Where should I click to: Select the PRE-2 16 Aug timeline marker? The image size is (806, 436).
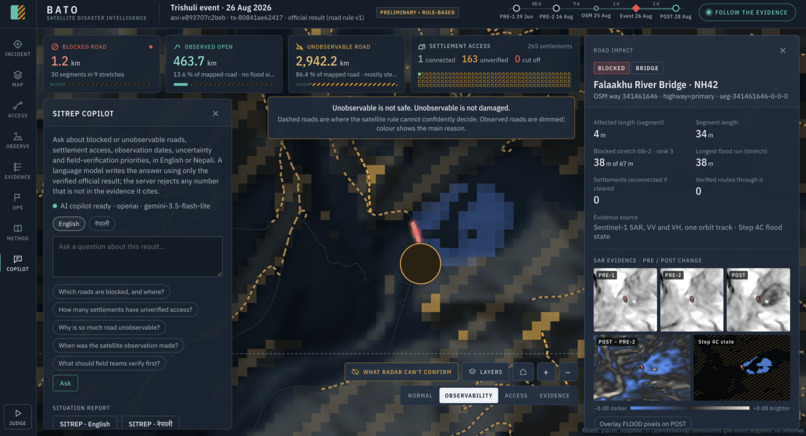[556, 8]
